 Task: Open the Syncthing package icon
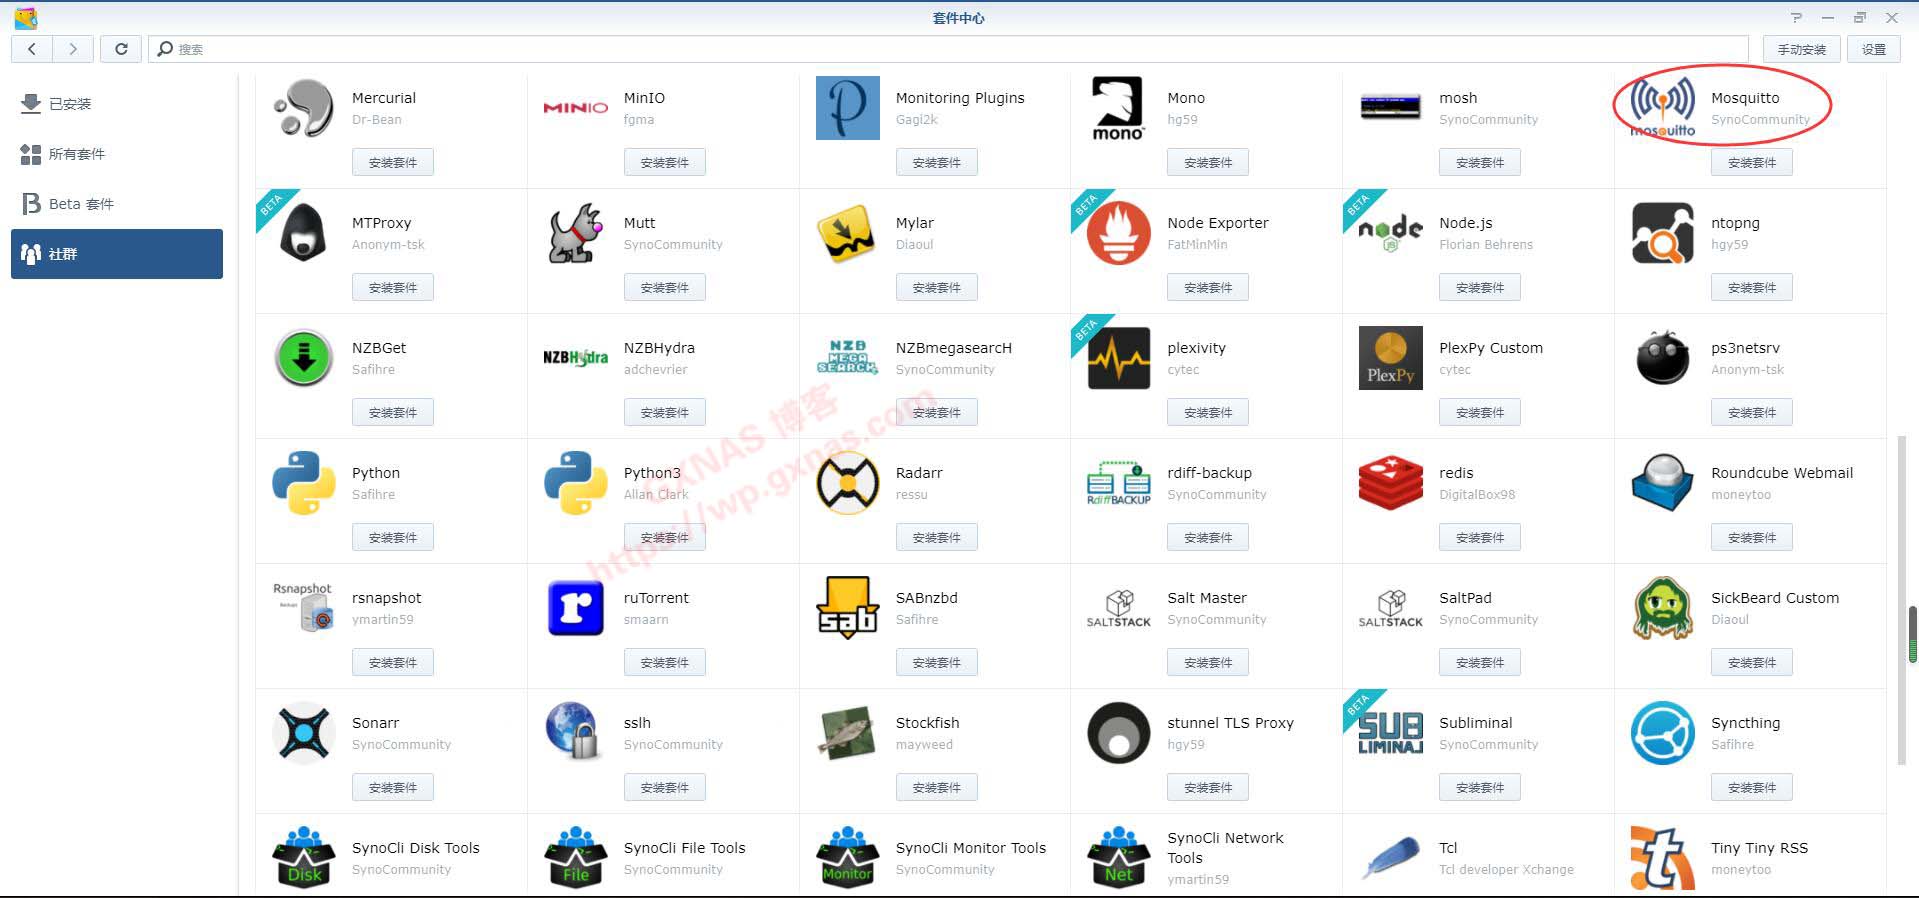tap(1663, 733)
